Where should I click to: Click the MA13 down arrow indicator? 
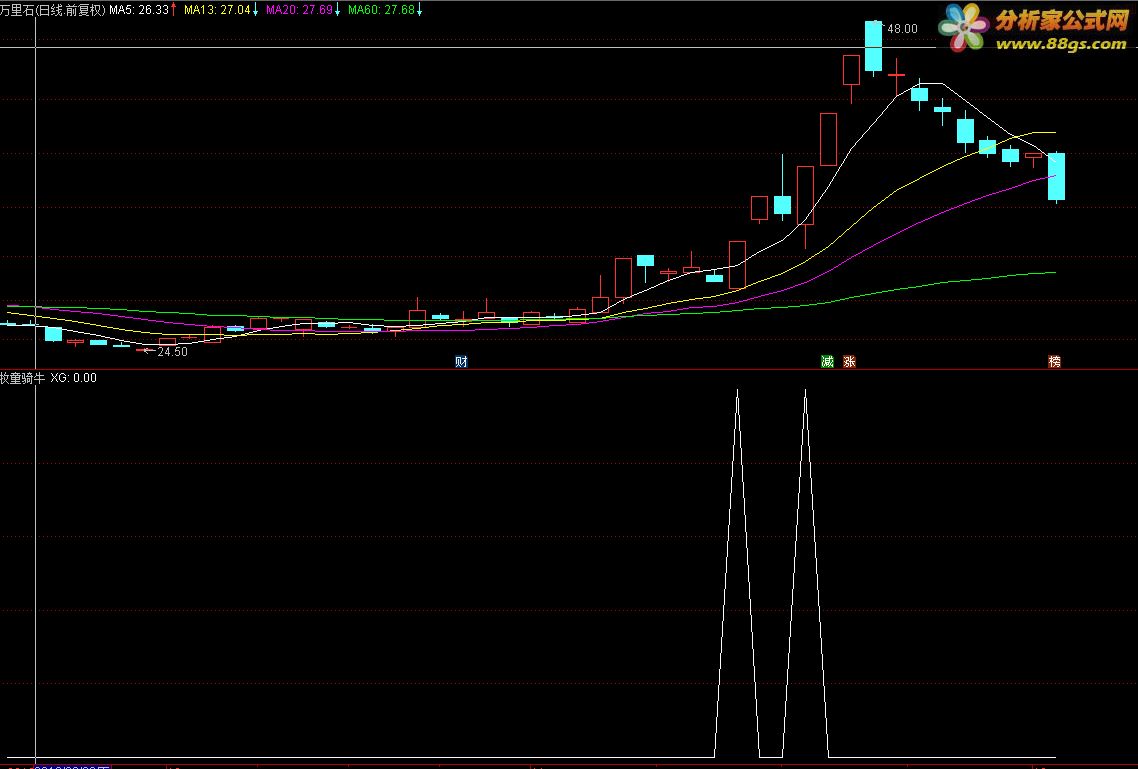tap(255, 10)
